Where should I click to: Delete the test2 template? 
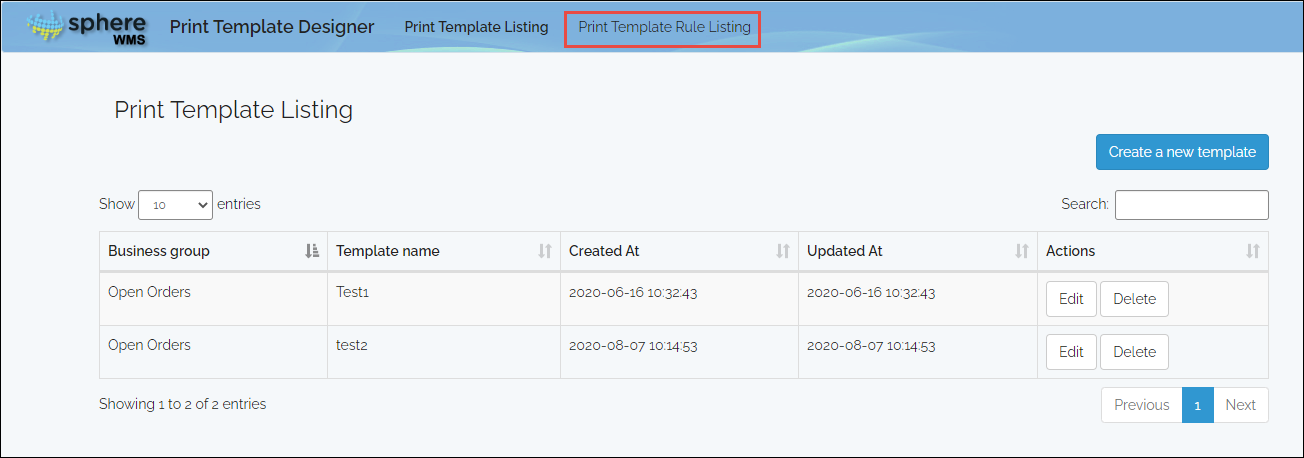coord(1134,351)
